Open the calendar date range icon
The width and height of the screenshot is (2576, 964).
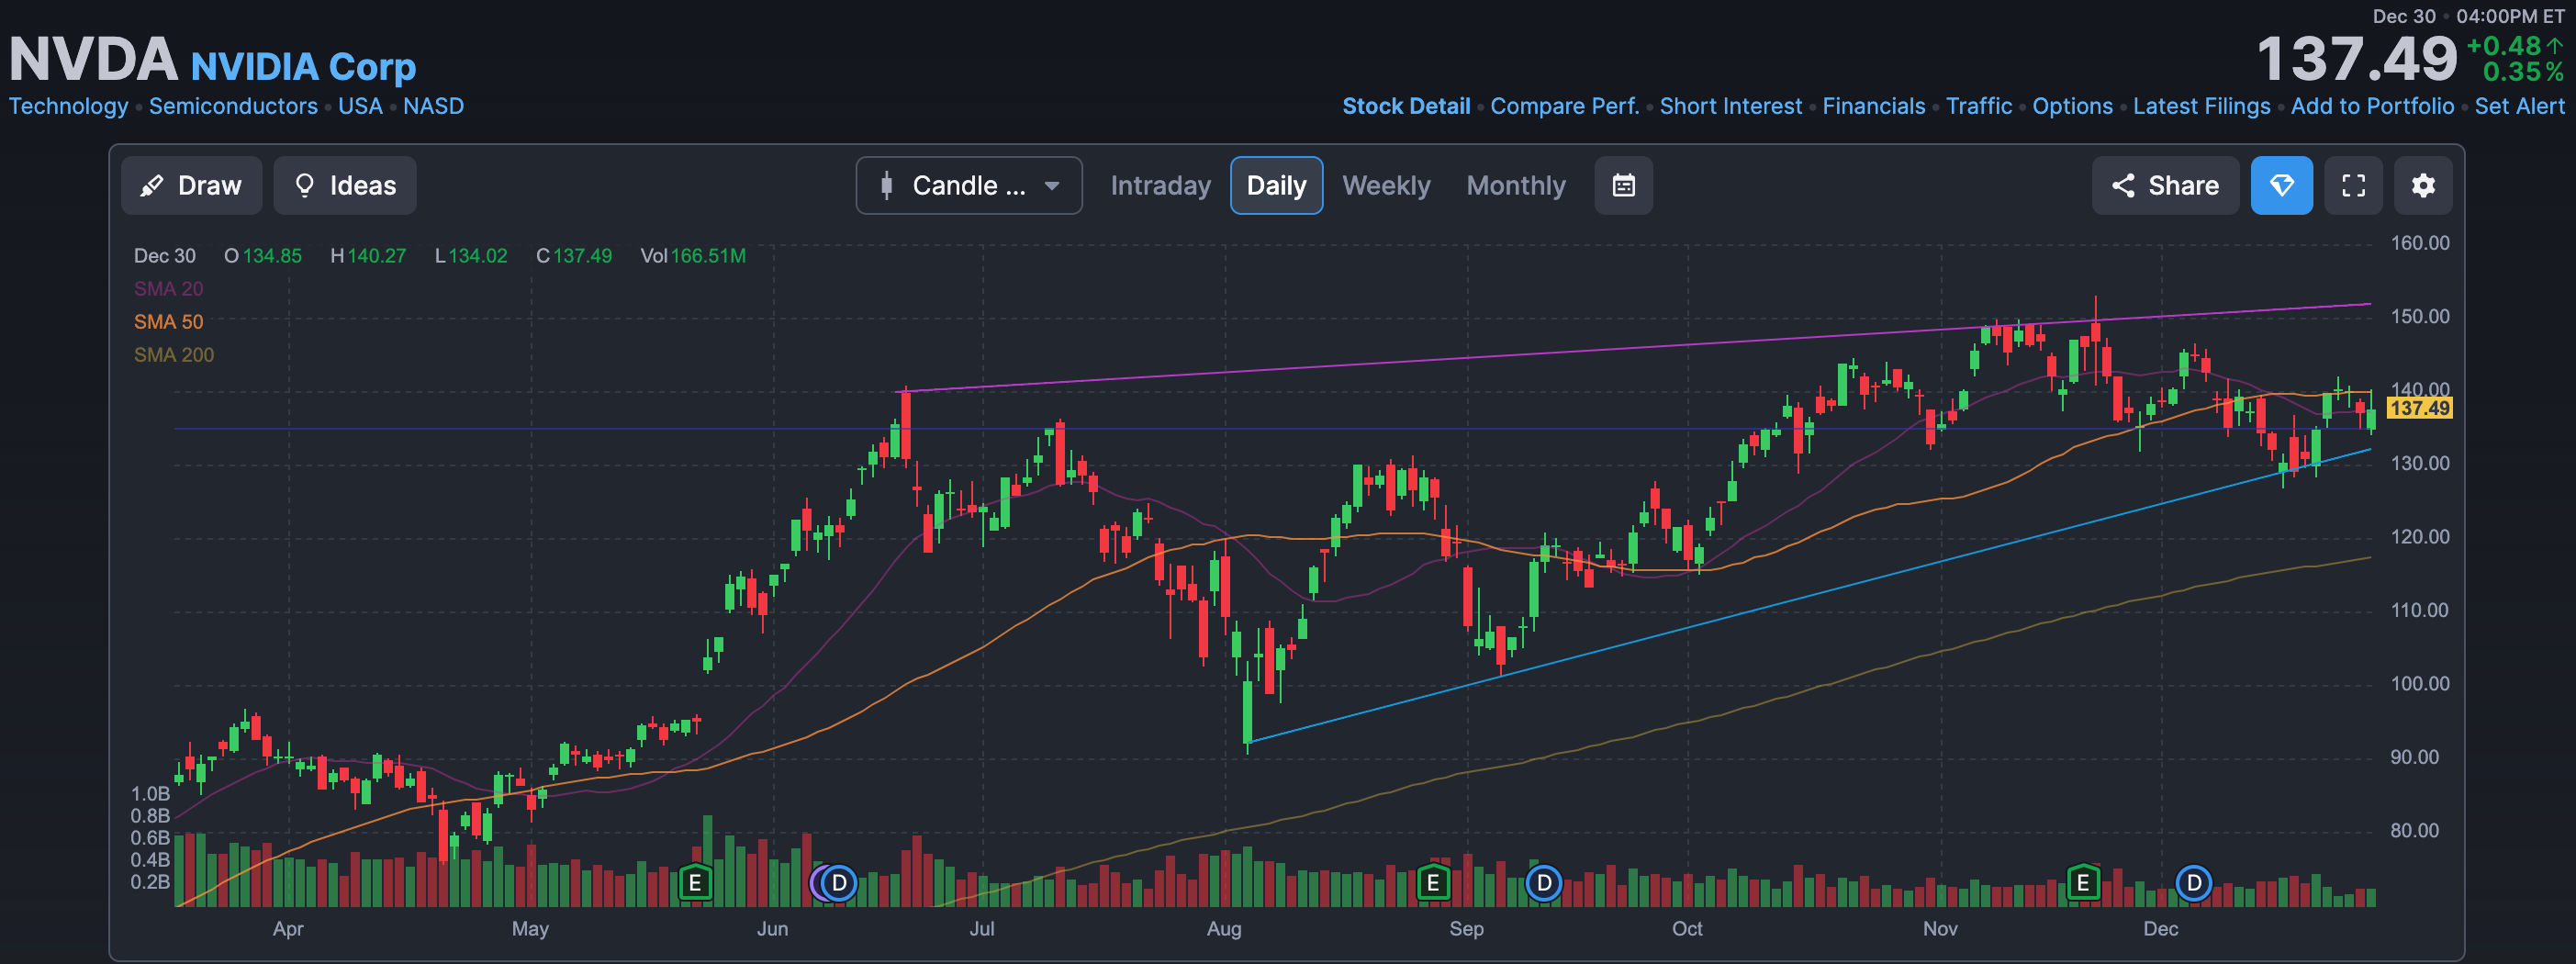click(1623, 185)
